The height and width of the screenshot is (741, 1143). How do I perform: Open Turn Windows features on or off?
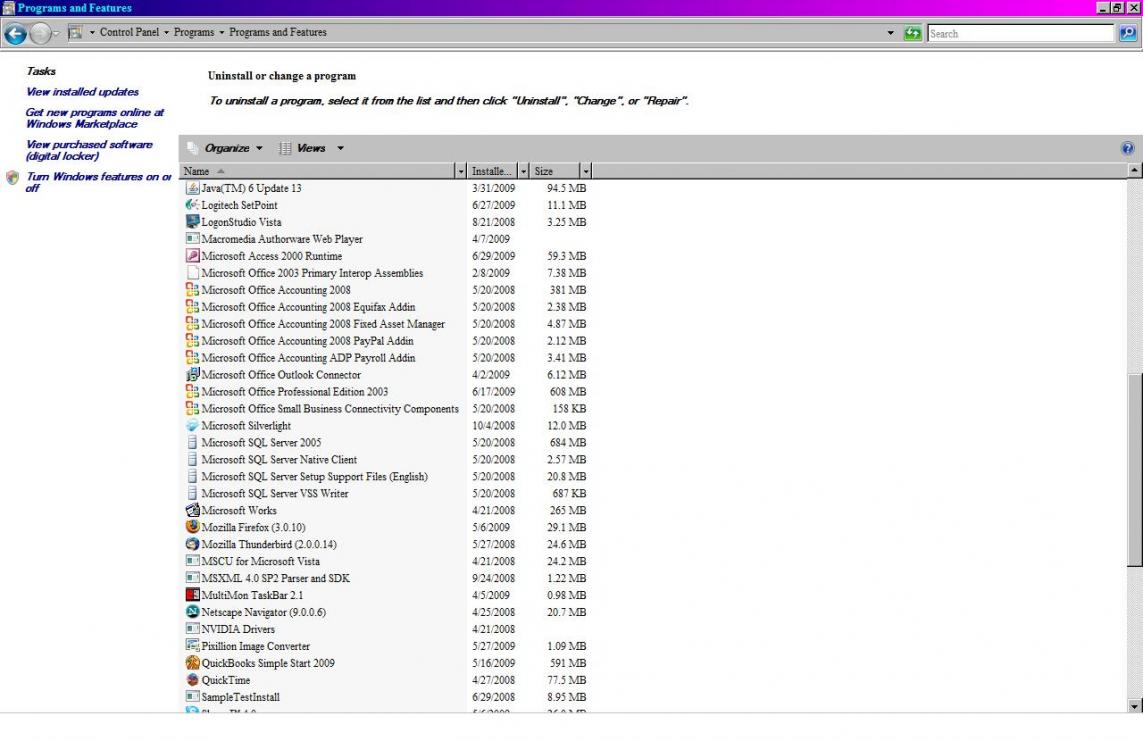(x=98, y=182)
